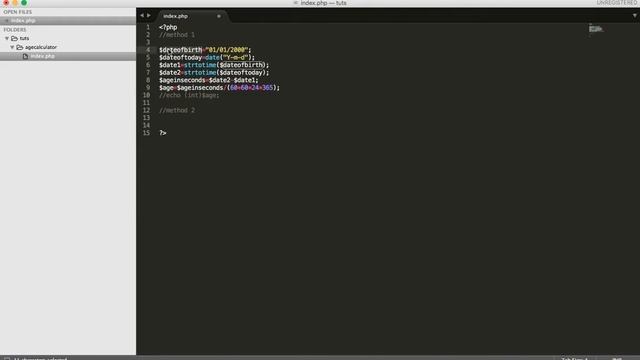Click the 60*60*24*365 expression
This screenshot has width=640, height=360.
[251, 88]
